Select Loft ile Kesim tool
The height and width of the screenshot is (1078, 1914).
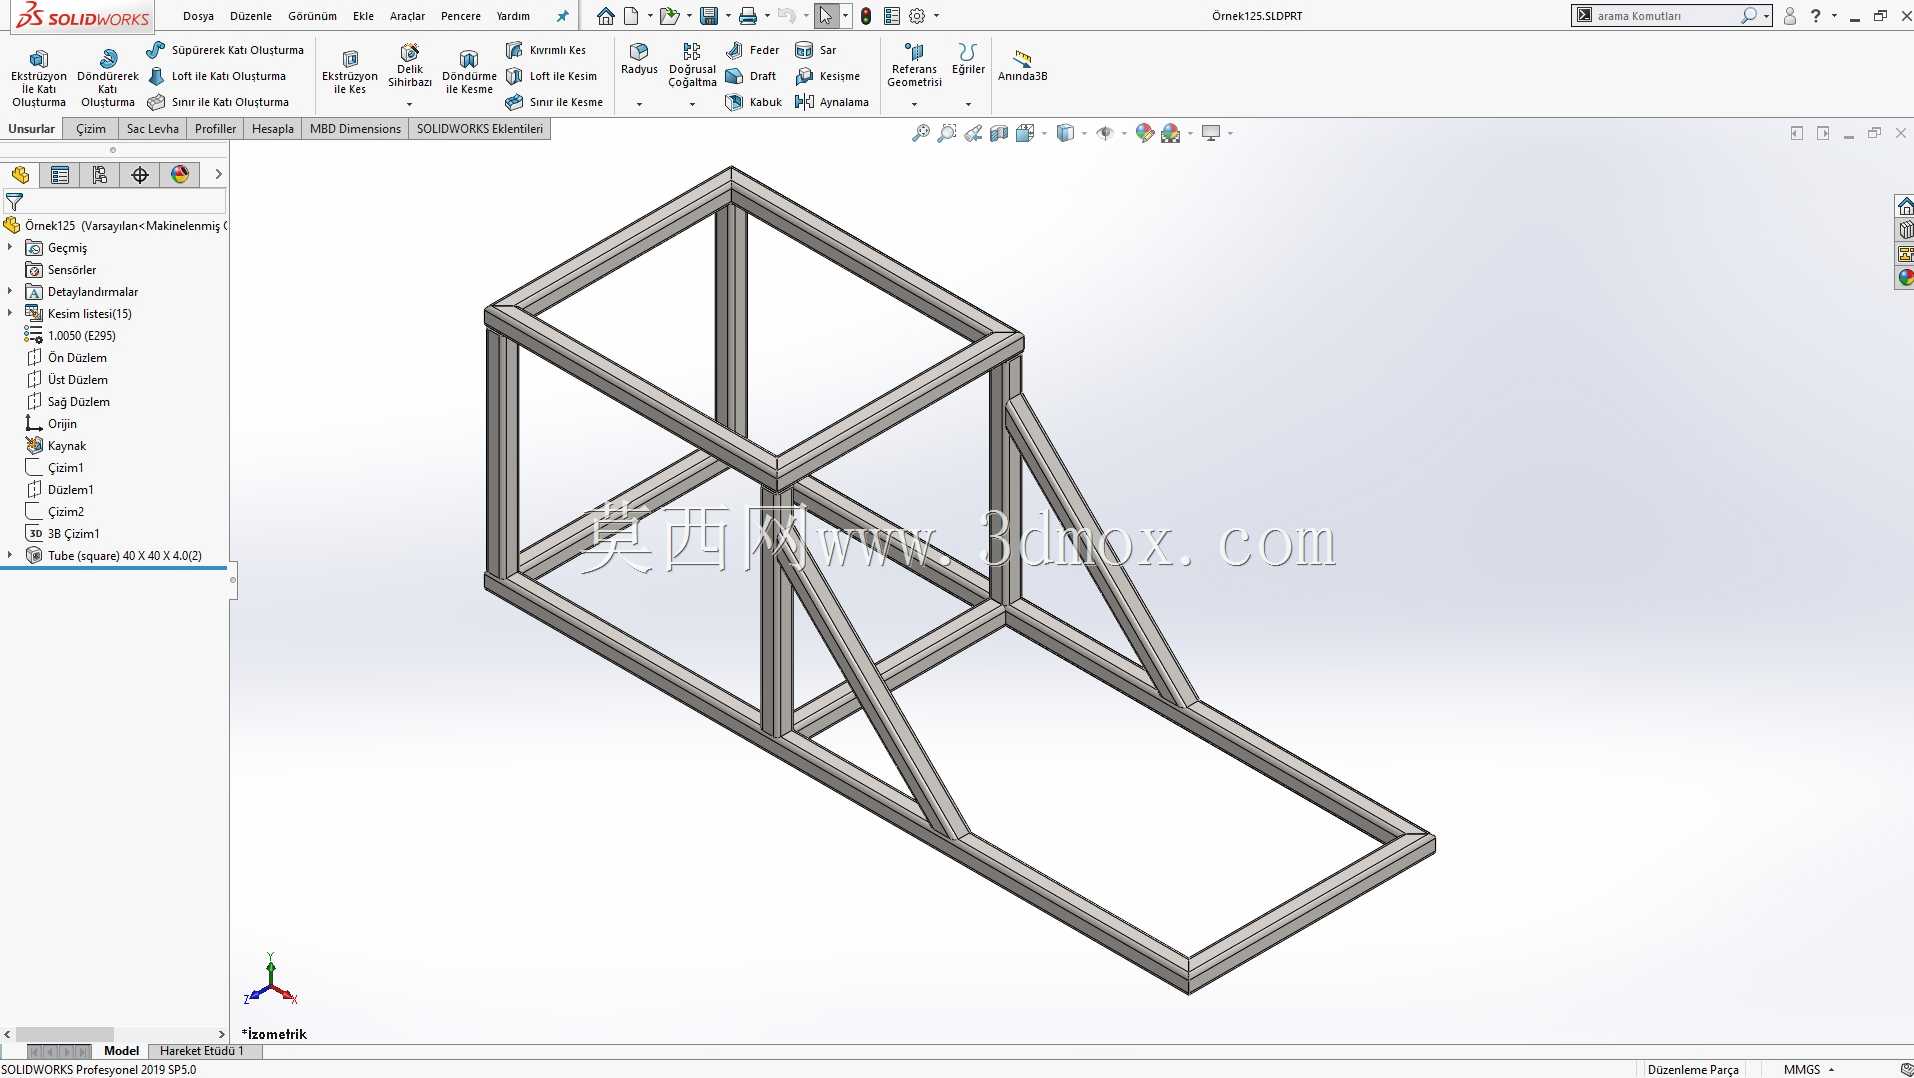click(551, 76)
